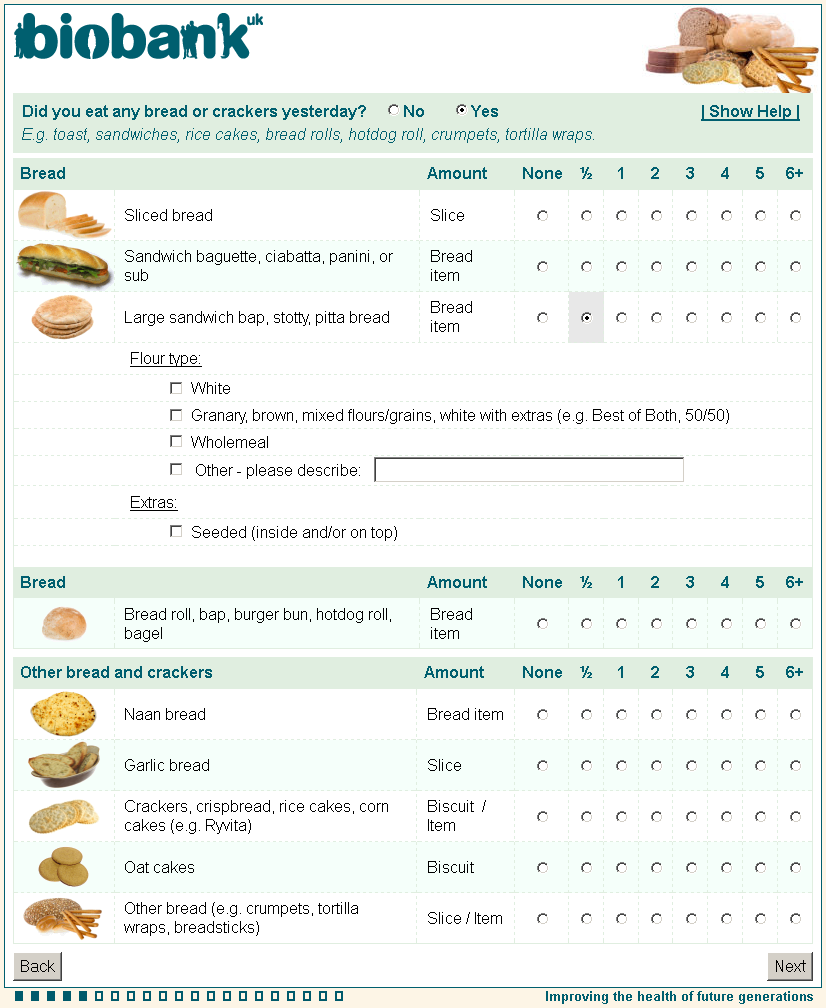
Task: Click the bread roll thumbnail
Action: pos(64,623)
